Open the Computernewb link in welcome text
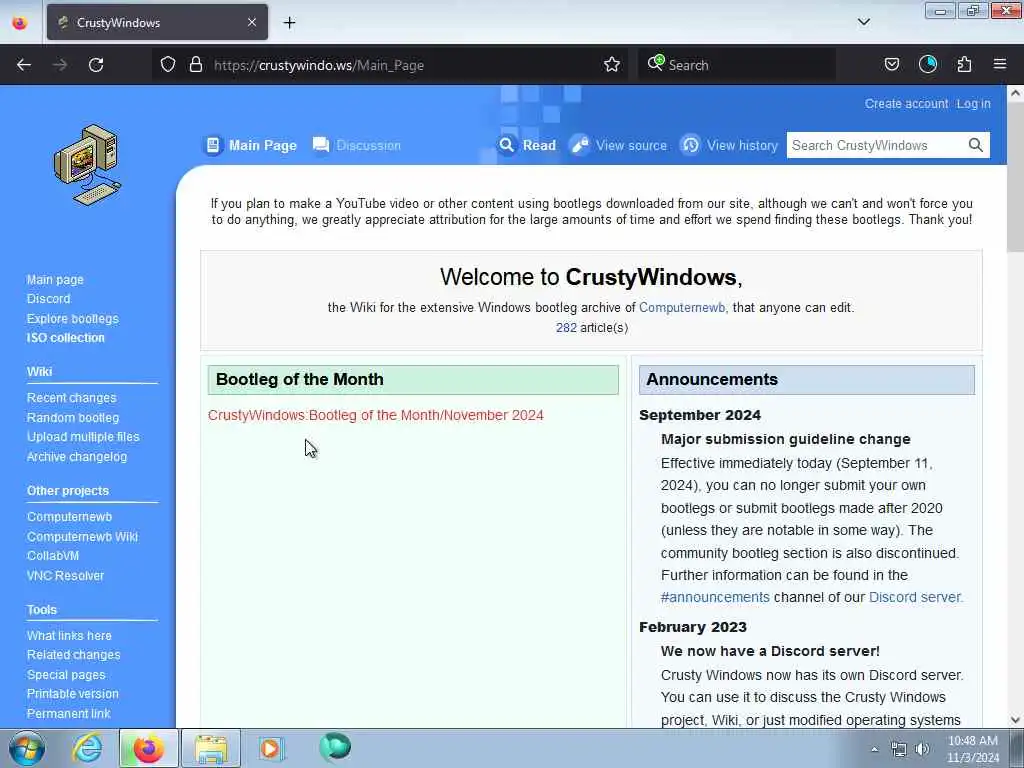 pos(682,308)
